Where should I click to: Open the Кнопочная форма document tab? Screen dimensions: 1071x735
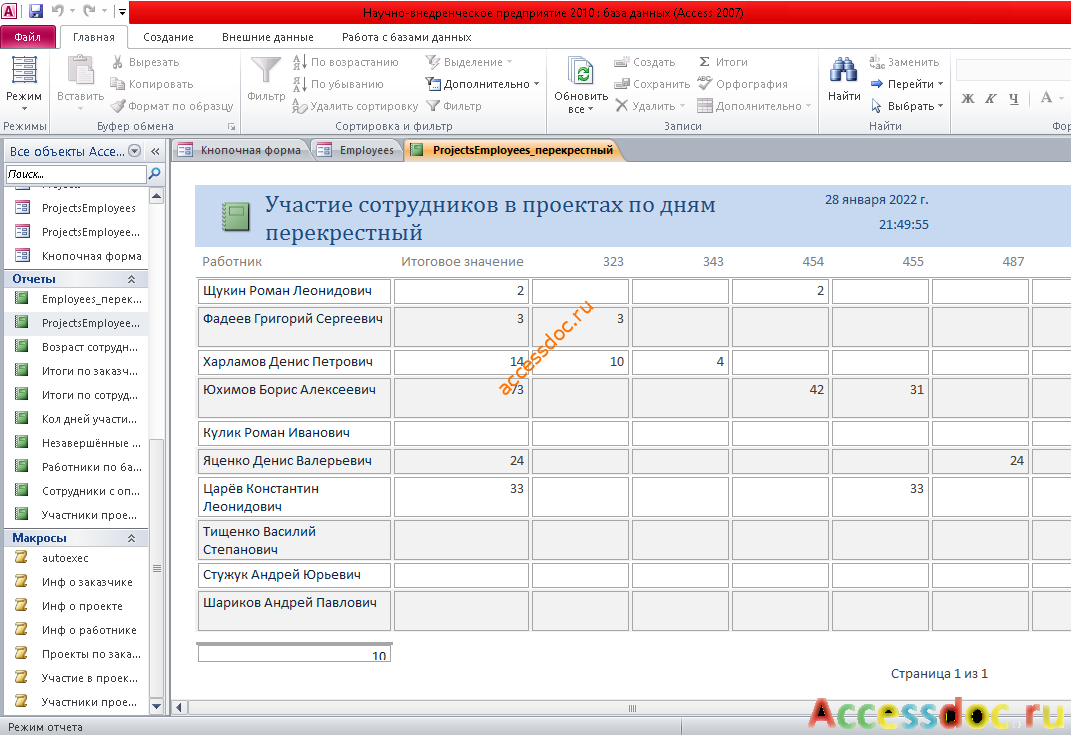(x=240, y=150)
